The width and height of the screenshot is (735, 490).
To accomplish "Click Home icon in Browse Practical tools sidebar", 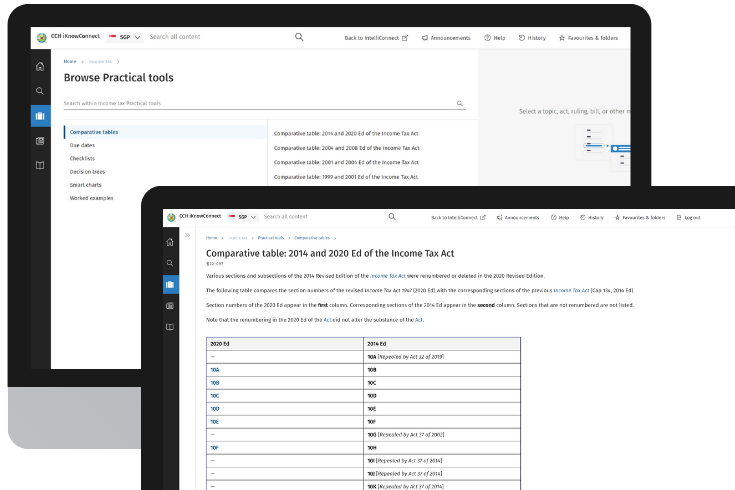I will pyautogui.click(x=40, y=67).
